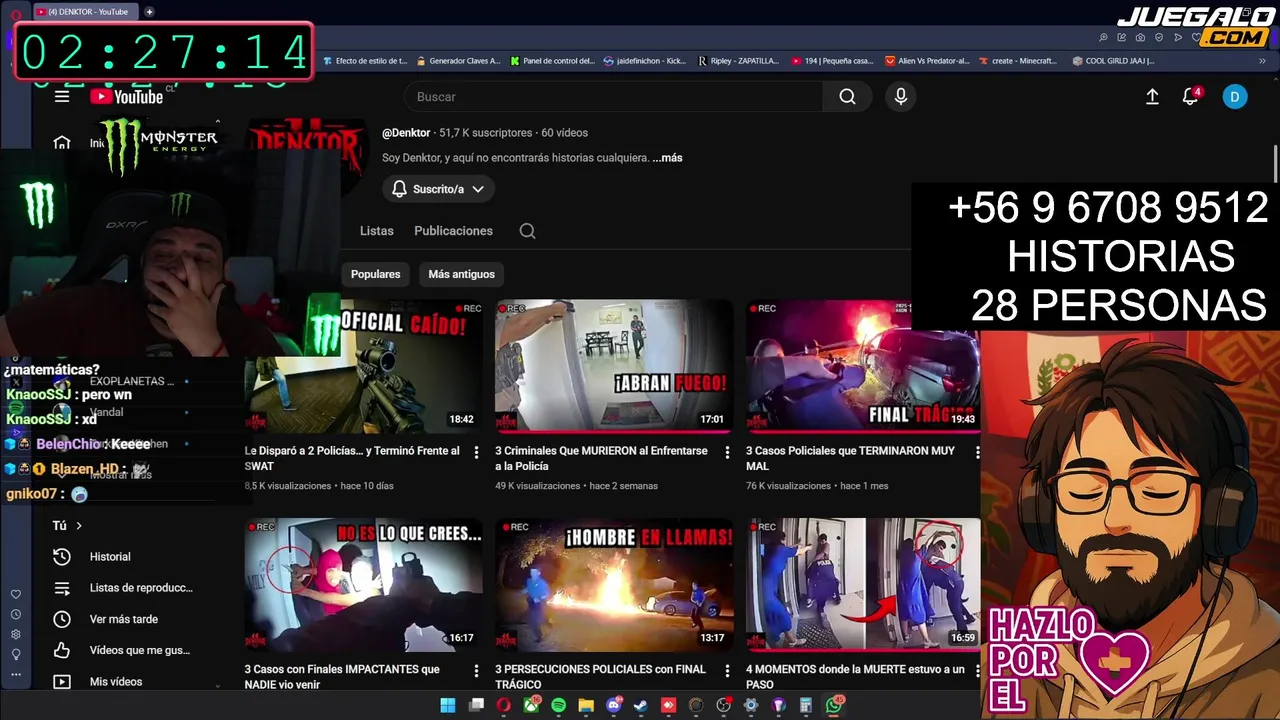This screenshot has height=720, width=1280.
Task: Open thumbnail 'OFICIAL CAÍDO' video
Action: click(x=362, y=366)
